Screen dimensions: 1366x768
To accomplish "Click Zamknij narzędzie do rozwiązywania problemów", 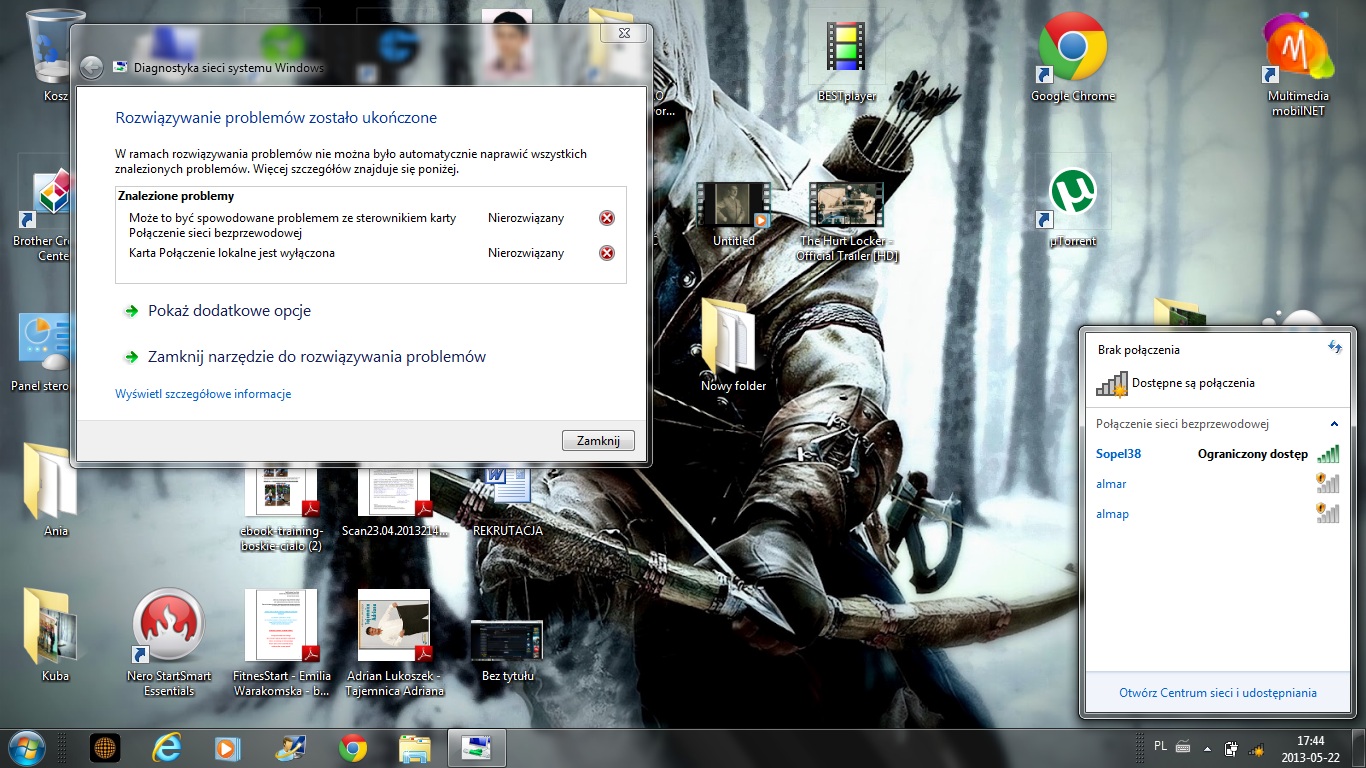I will pyautogui.click(x=316, y=357).
